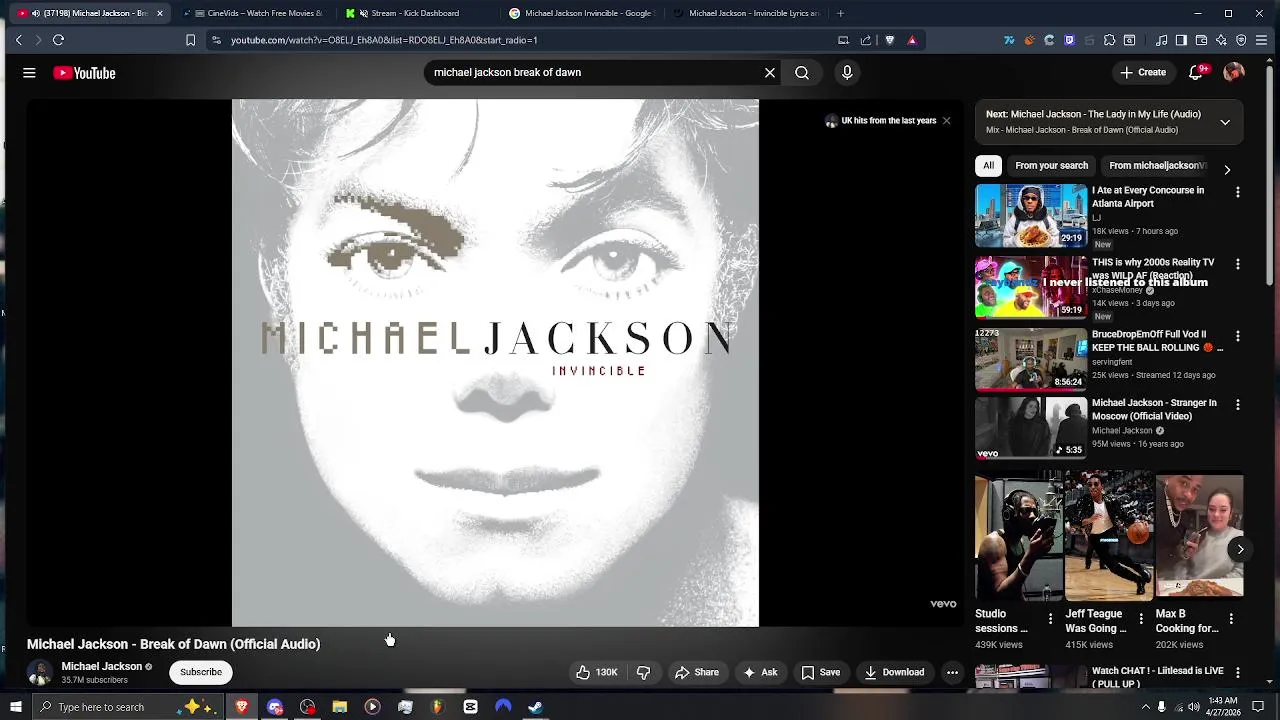The width and height of the screenshot is (1280, 720).
Task: Go to the YouTube home logo
Action: (x=84, y=73)
